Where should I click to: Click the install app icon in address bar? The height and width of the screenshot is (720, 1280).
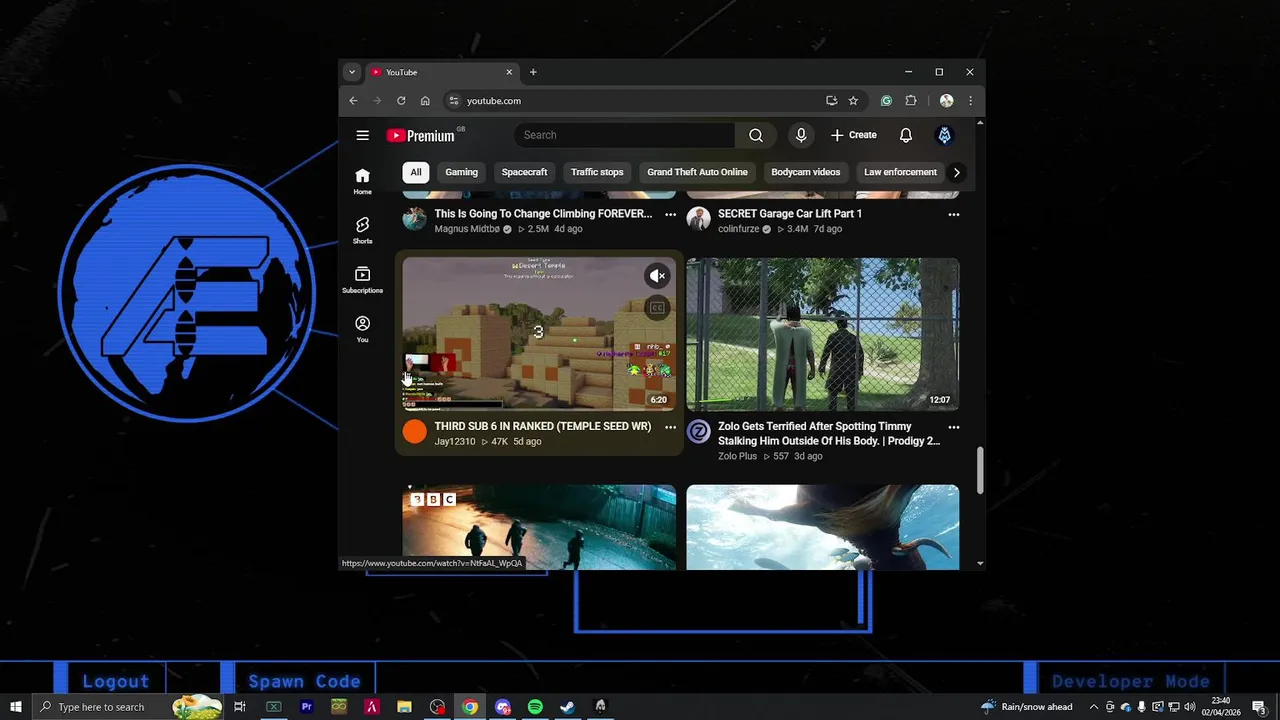coord(831,101)
